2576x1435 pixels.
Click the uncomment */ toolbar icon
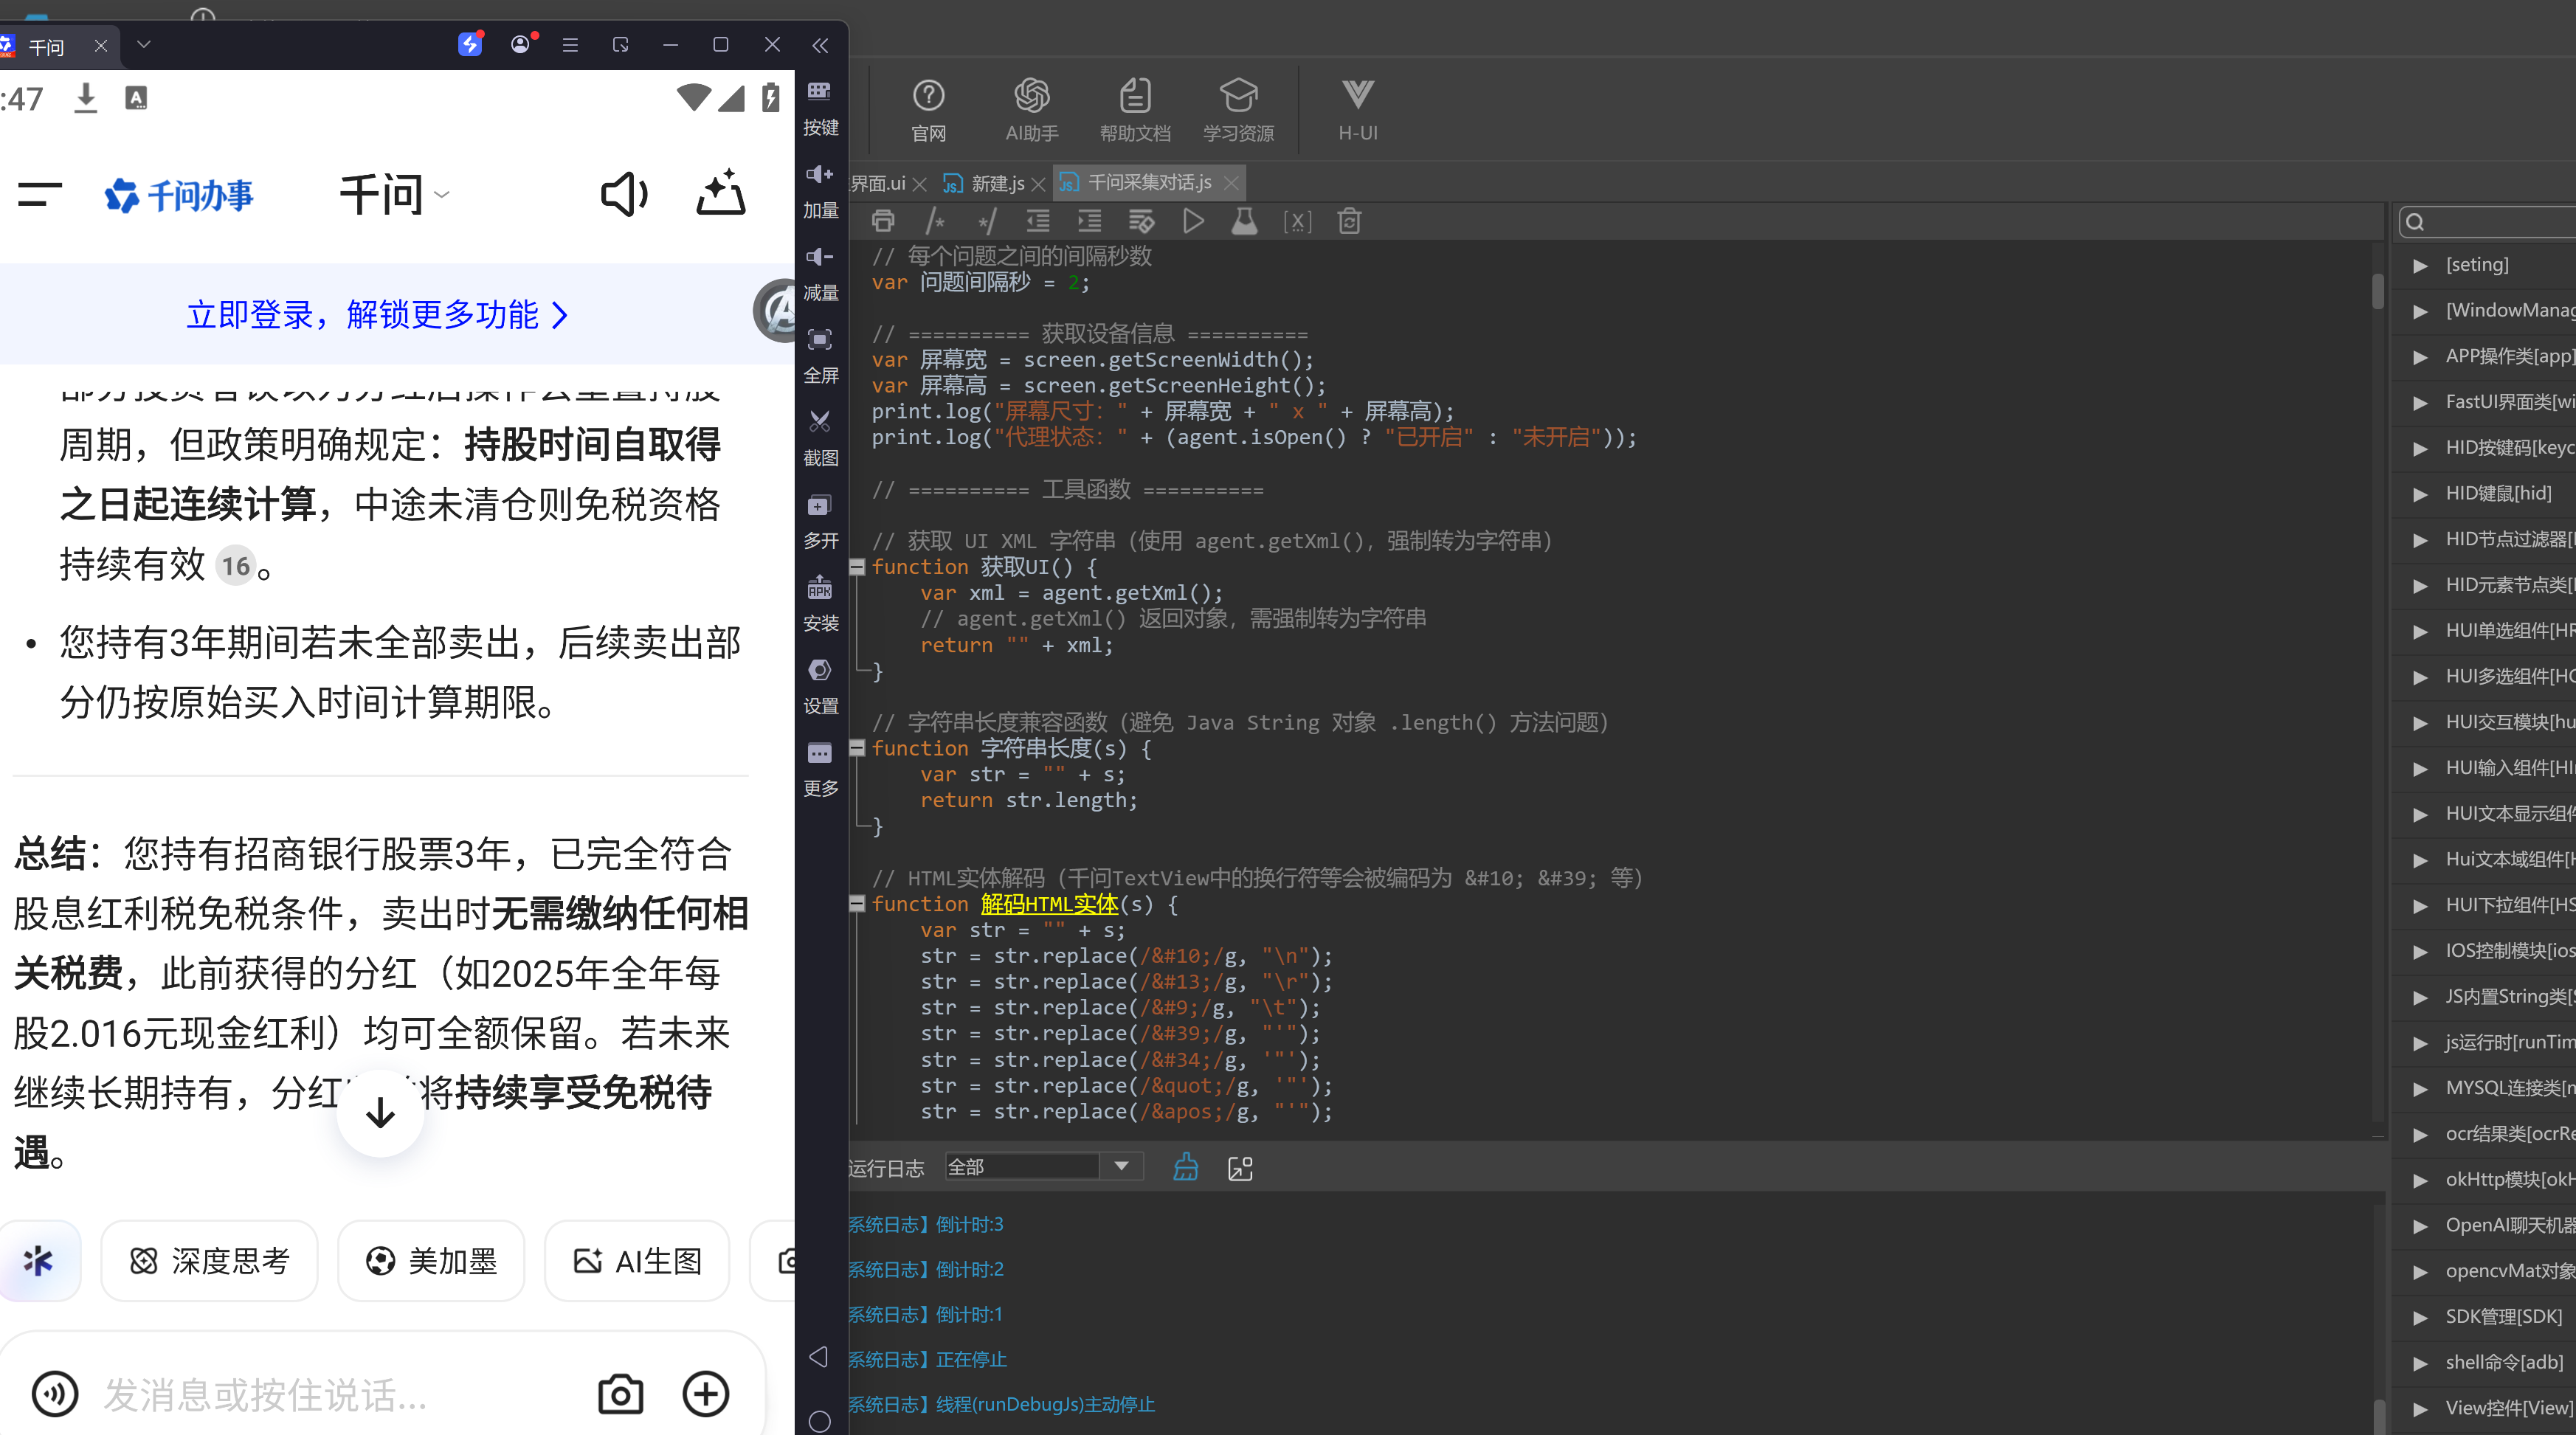(x=987, y=221)
